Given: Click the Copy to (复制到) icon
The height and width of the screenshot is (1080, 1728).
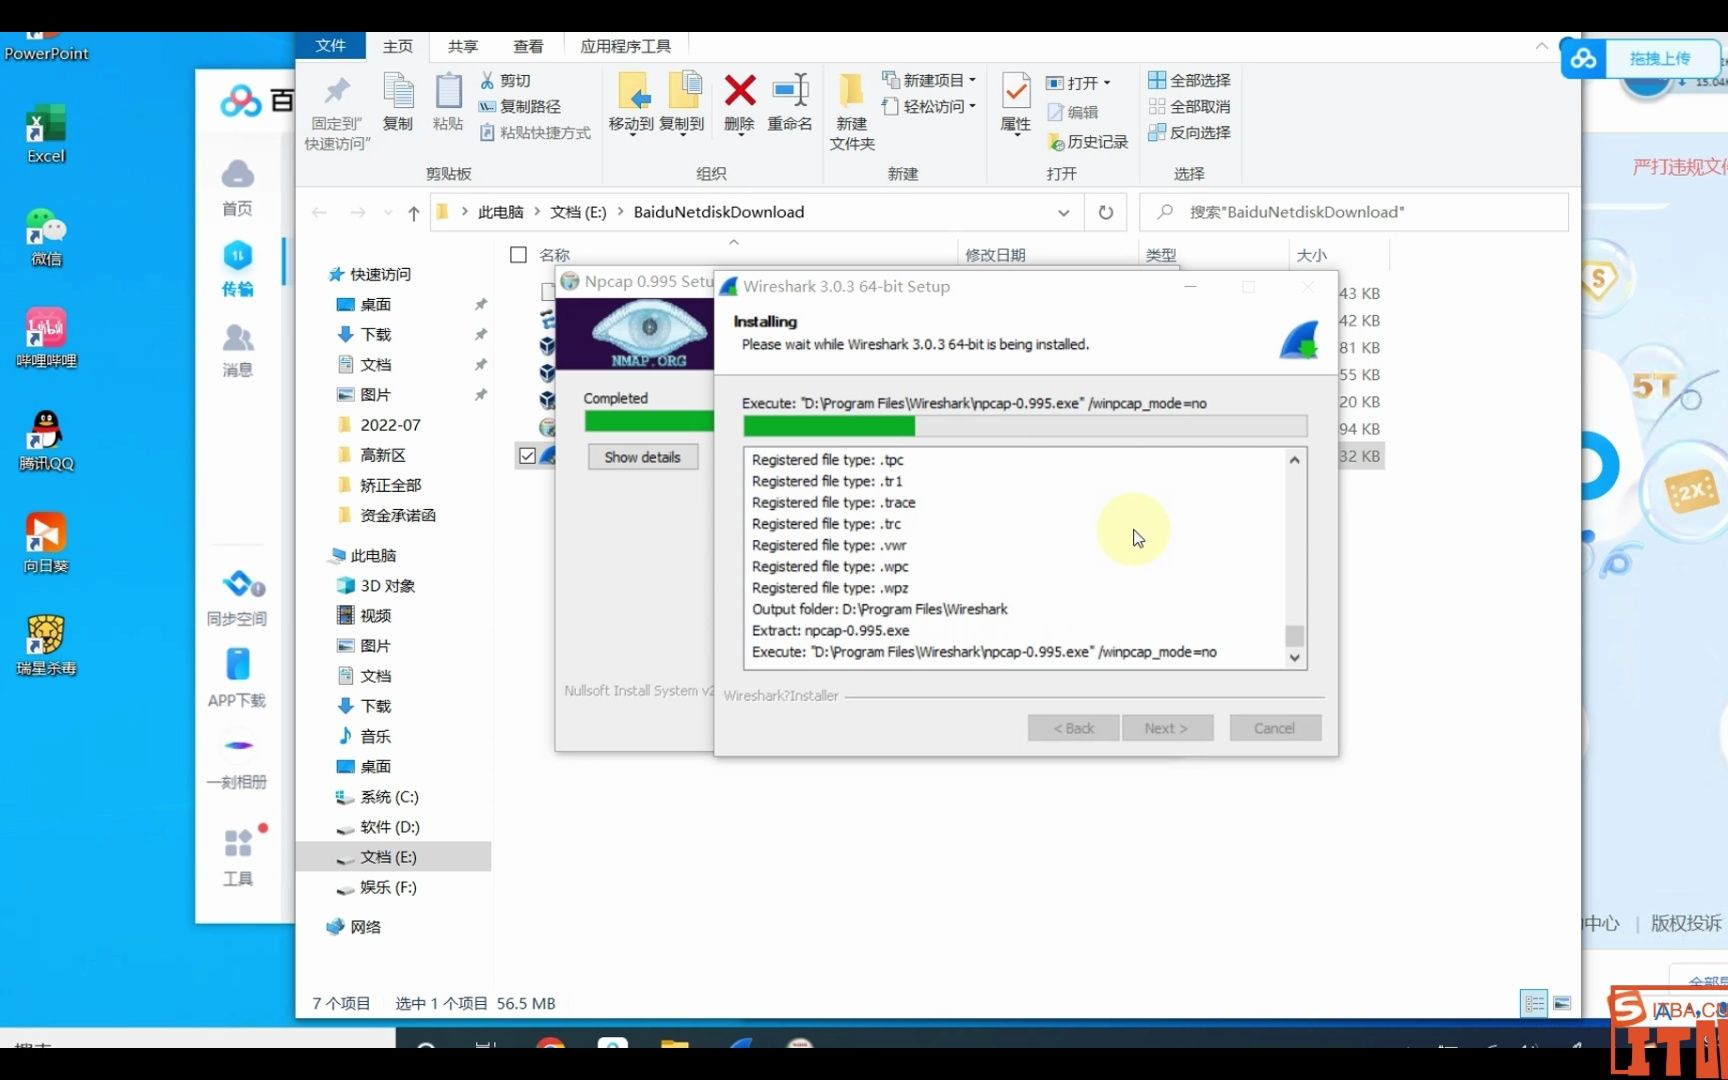Looking at the screenshot, I should click(x=683, y=92).
